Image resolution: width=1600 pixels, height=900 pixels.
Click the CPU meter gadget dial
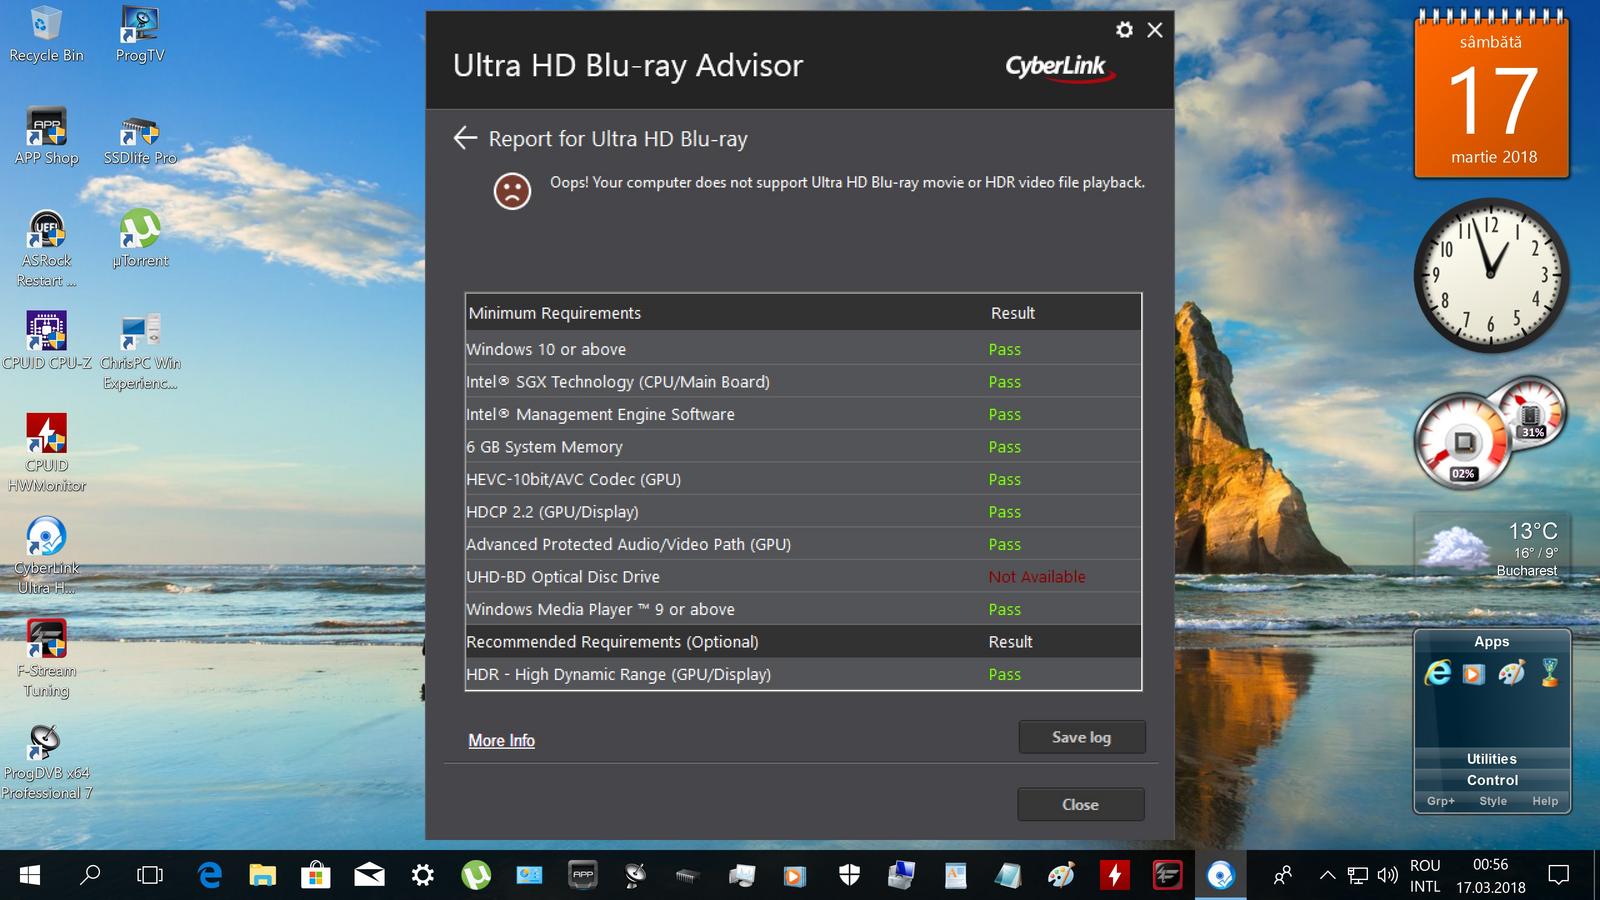(x=1462, y=443)
